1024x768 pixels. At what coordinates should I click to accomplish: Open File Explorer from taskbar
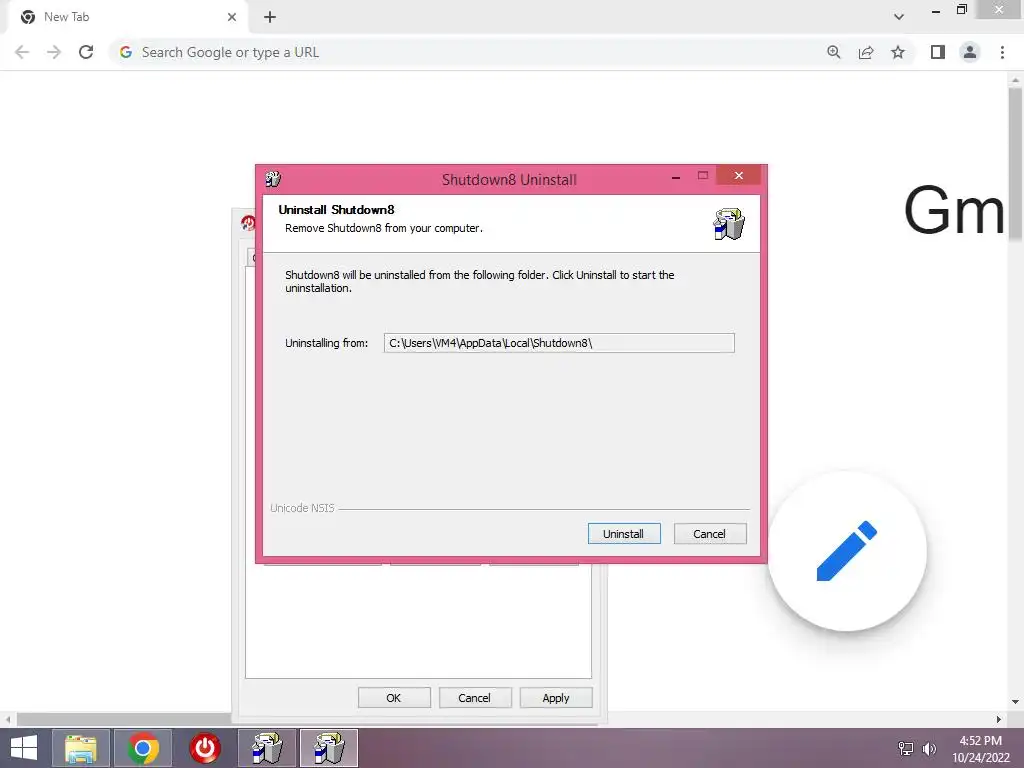81,748
